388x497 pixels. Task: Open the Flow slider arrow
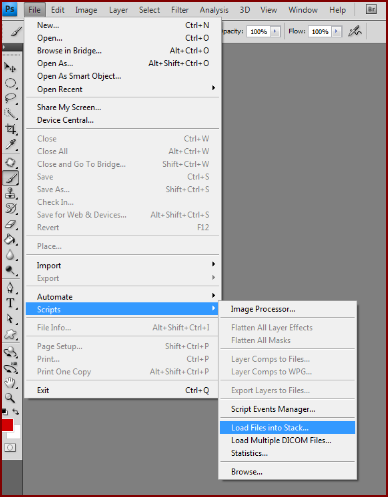tap(336, 31)
